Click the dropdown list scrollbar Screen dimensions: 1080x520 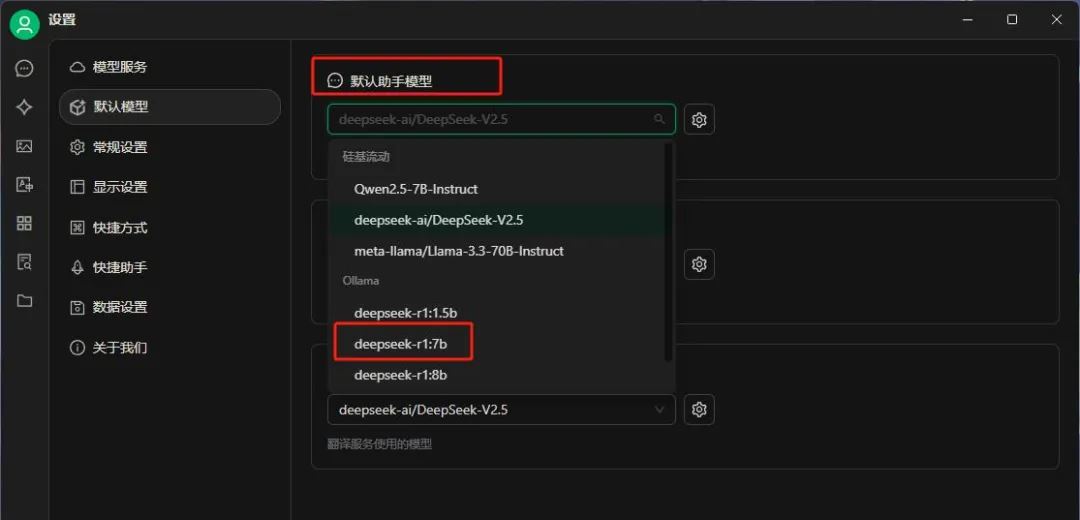coord(668,251)
